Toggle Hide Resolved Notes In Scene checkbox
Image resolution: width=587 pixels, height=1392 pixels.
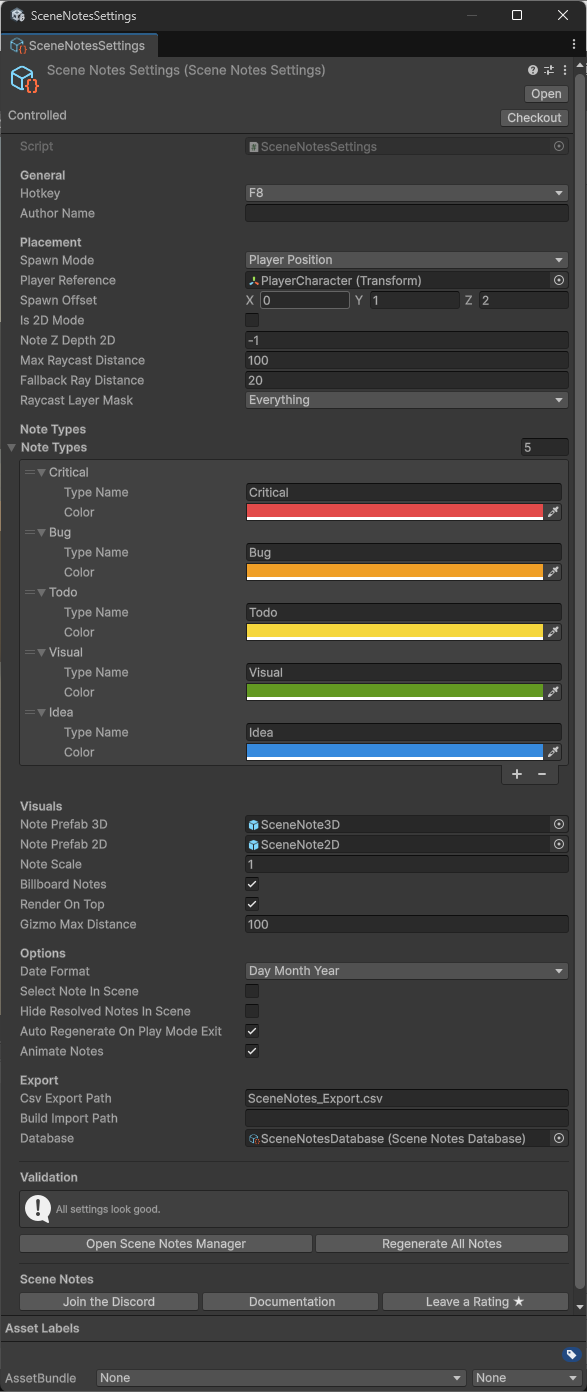[252, 1011]
